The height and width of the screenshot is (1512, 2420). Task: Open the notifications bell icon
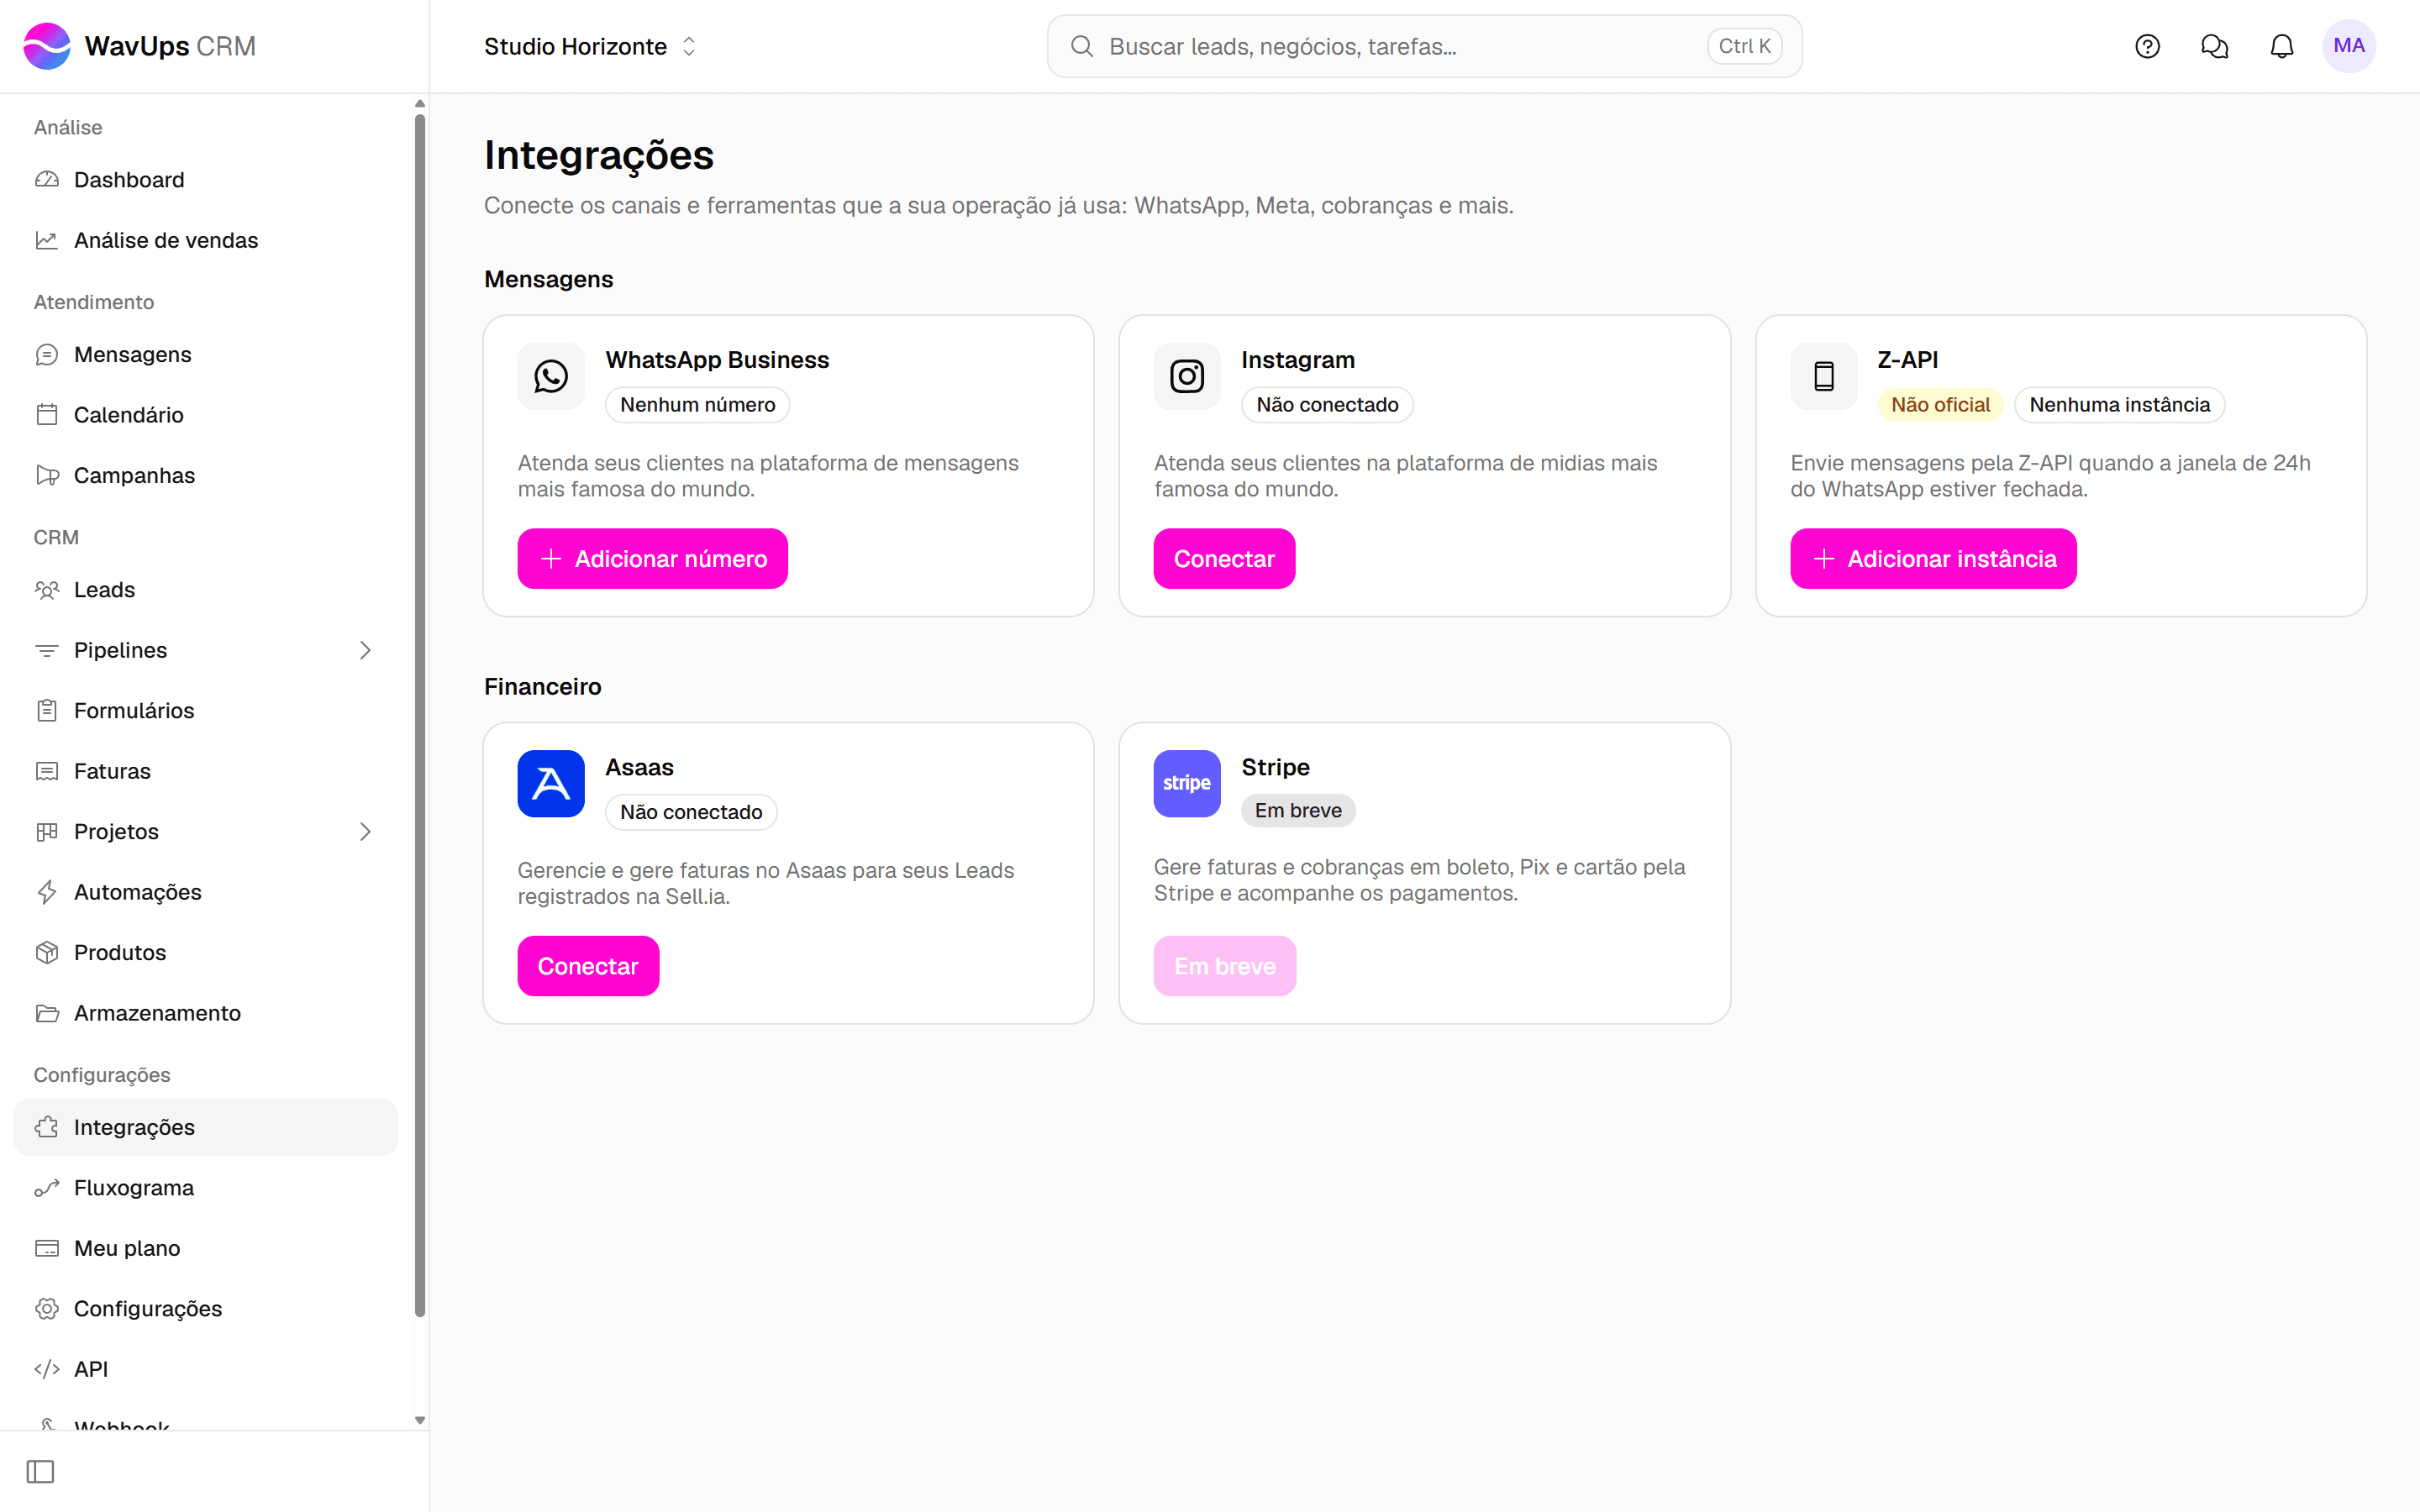click(2281, 46)
